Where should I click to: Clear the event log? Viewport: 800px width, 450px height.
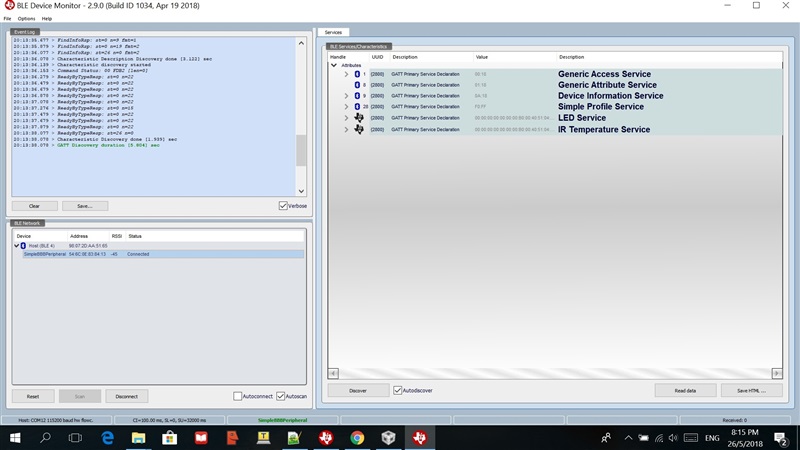point(34,206)
